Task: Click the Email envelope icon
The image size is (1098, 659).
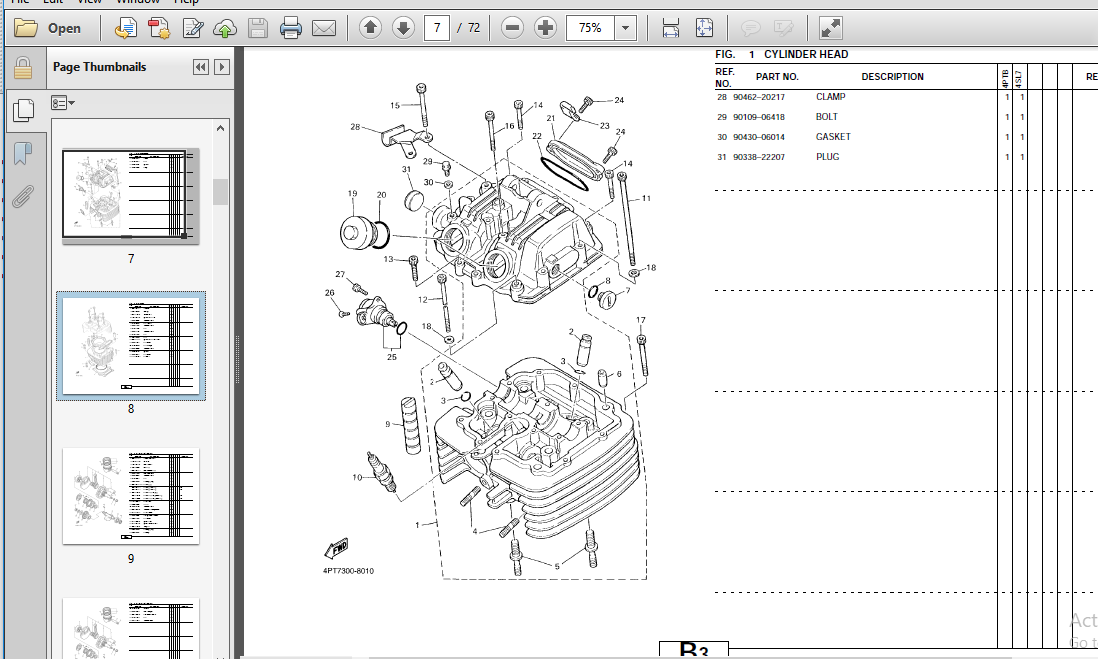Action: coord(324,28)
